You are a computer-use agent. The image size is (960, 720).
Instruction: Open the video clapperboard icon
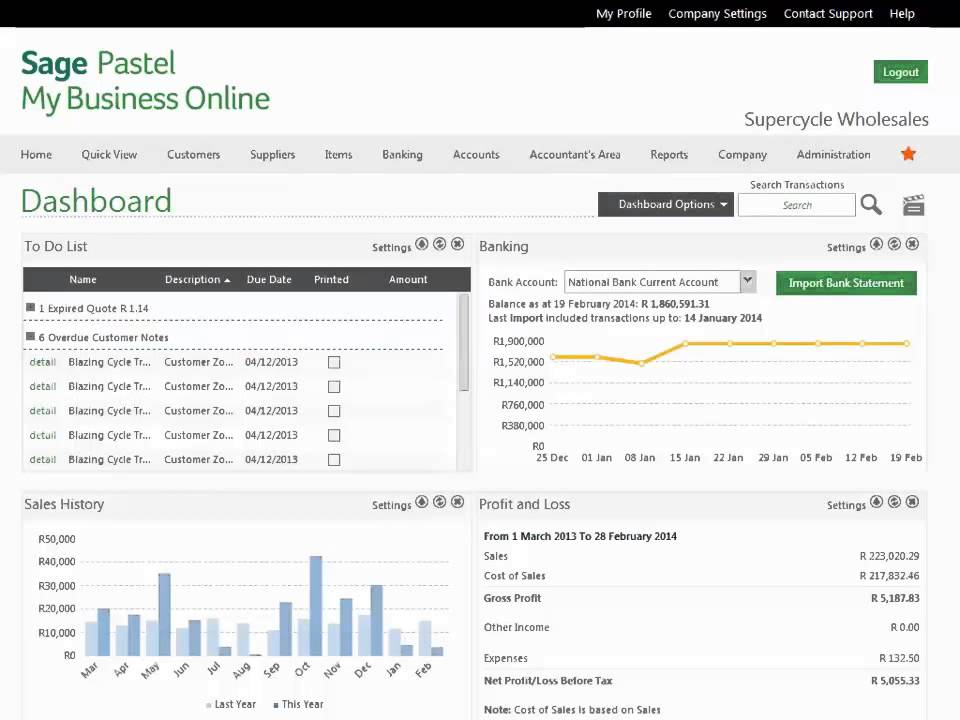point(913,204)
